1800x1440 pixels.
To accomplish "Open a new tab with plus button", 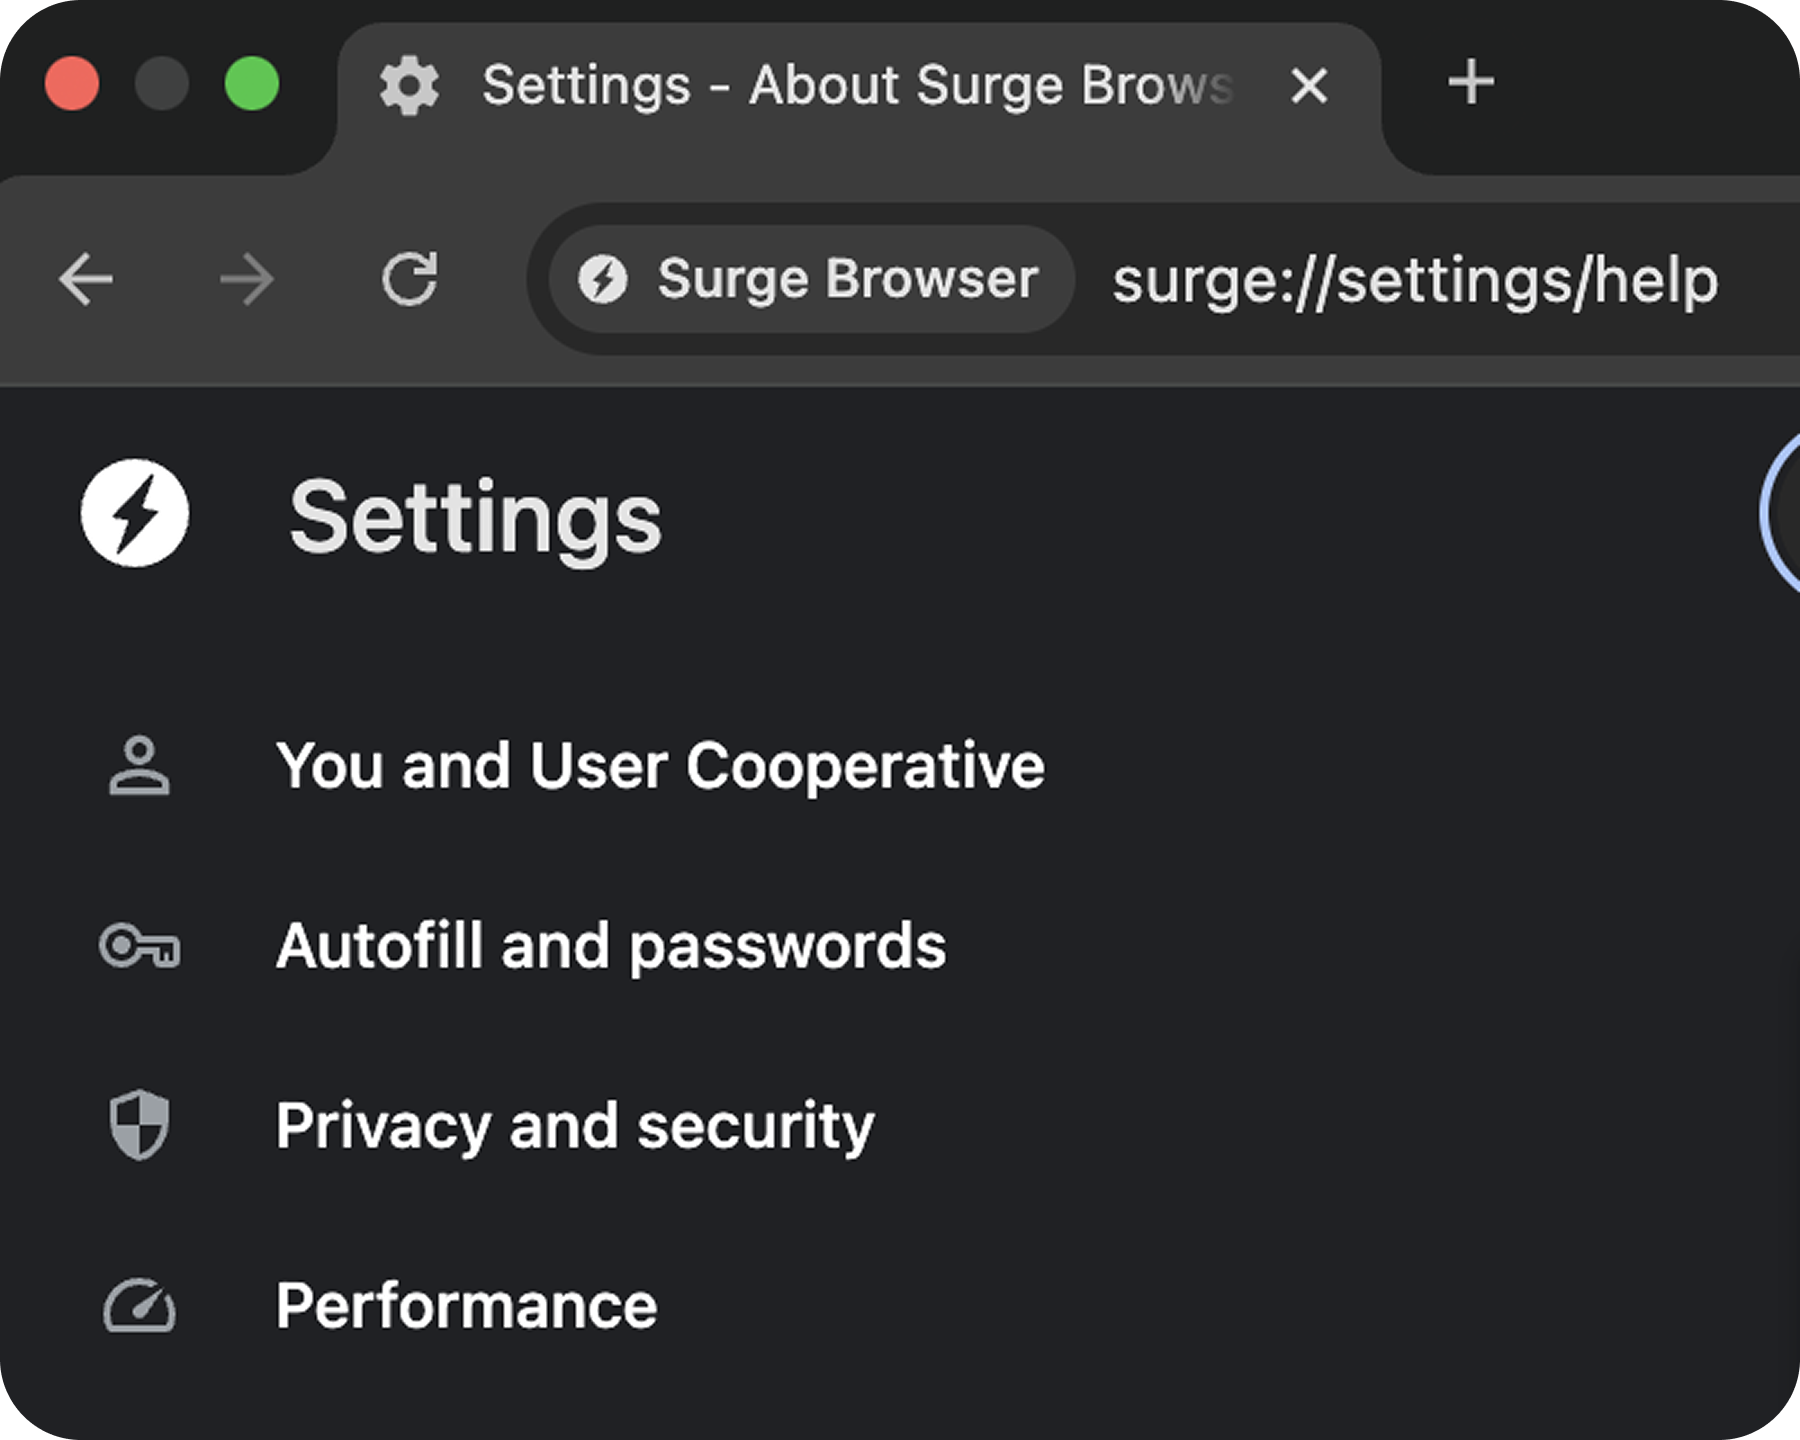I will pyautogui.click(x=1471, y=83).
